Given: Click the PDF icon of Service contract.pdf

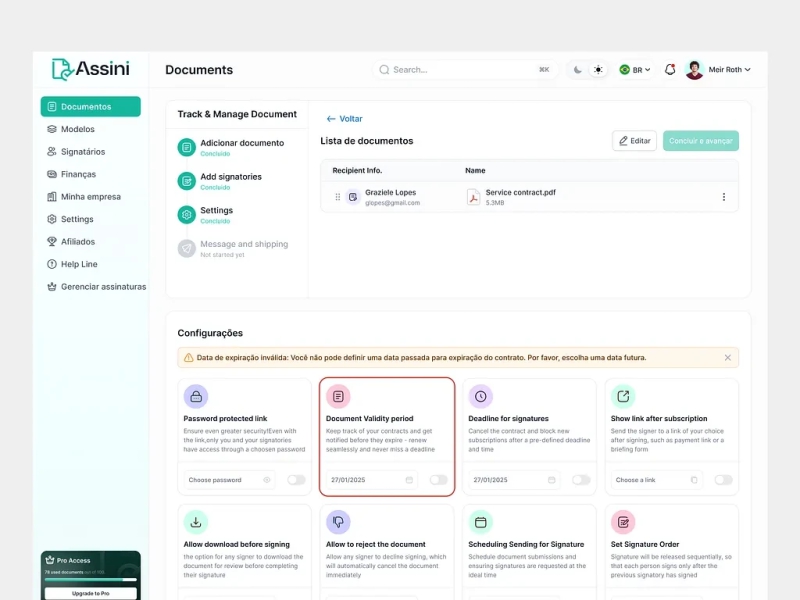Looking at the screenshot, I should [x=473, y=197].
